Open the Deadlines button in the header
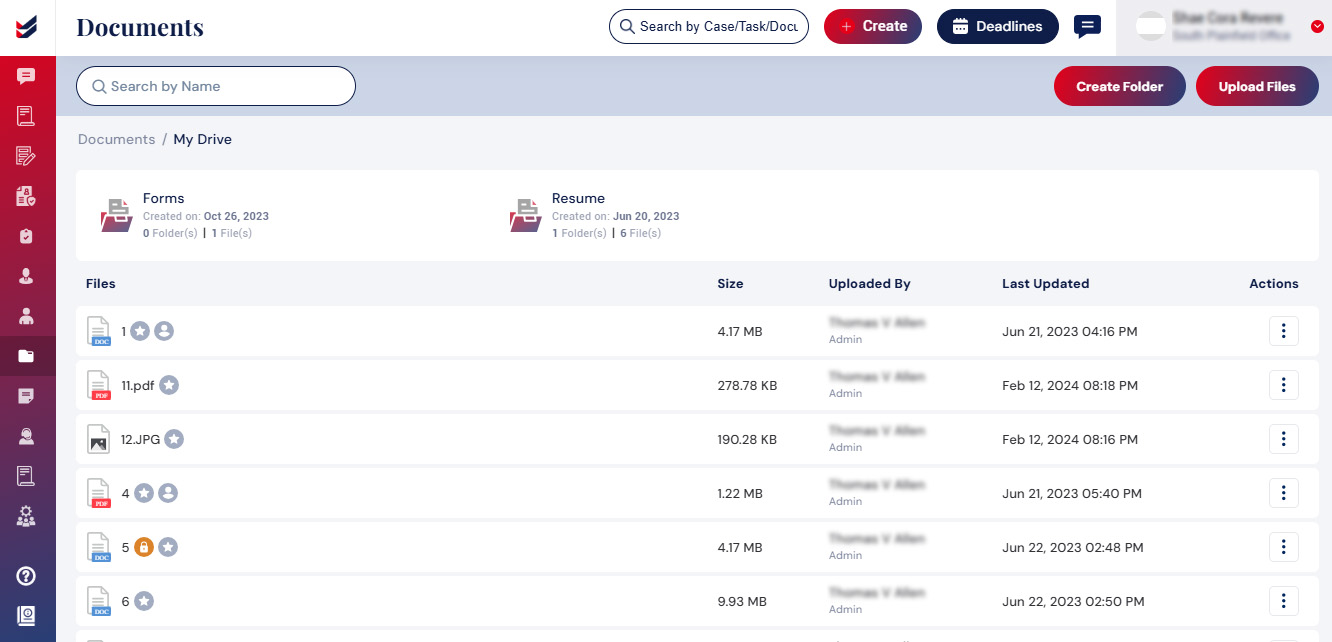The width and height of the screenshot is (1332, 642). pos(997,27)
